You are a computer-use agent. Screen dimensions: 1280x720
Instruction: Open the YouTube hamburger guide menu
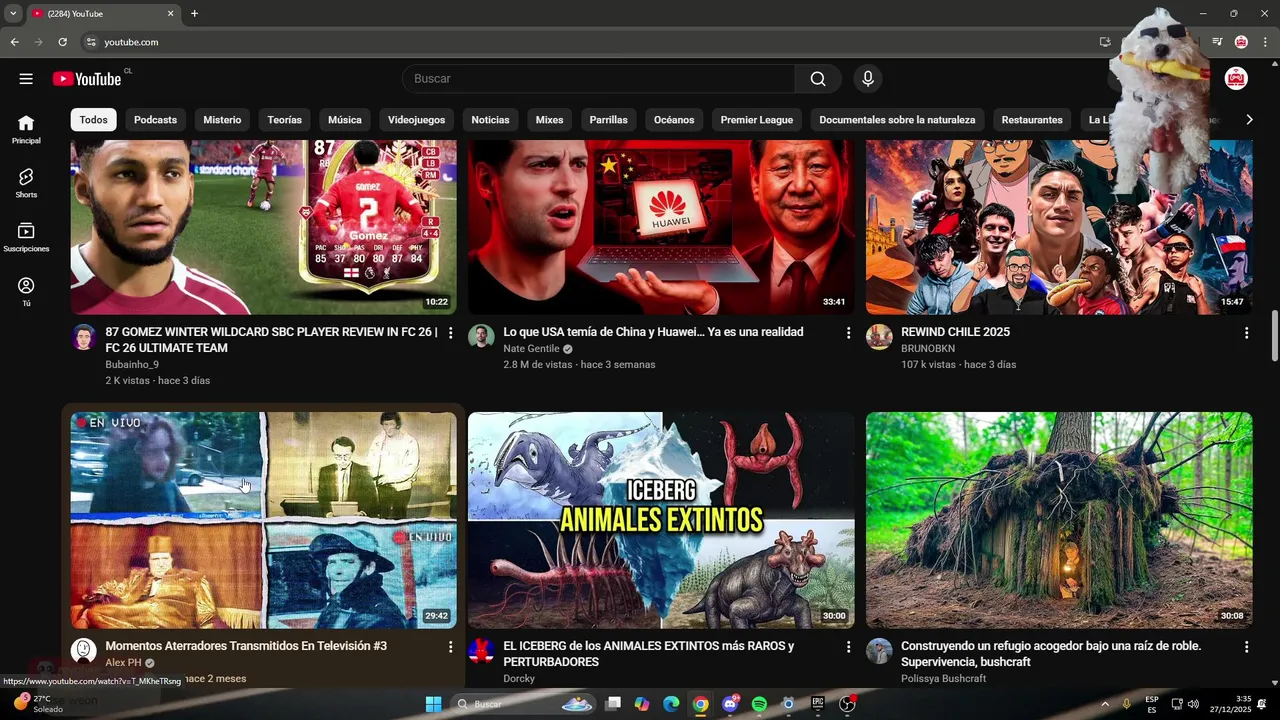click(x=26, y=79)
